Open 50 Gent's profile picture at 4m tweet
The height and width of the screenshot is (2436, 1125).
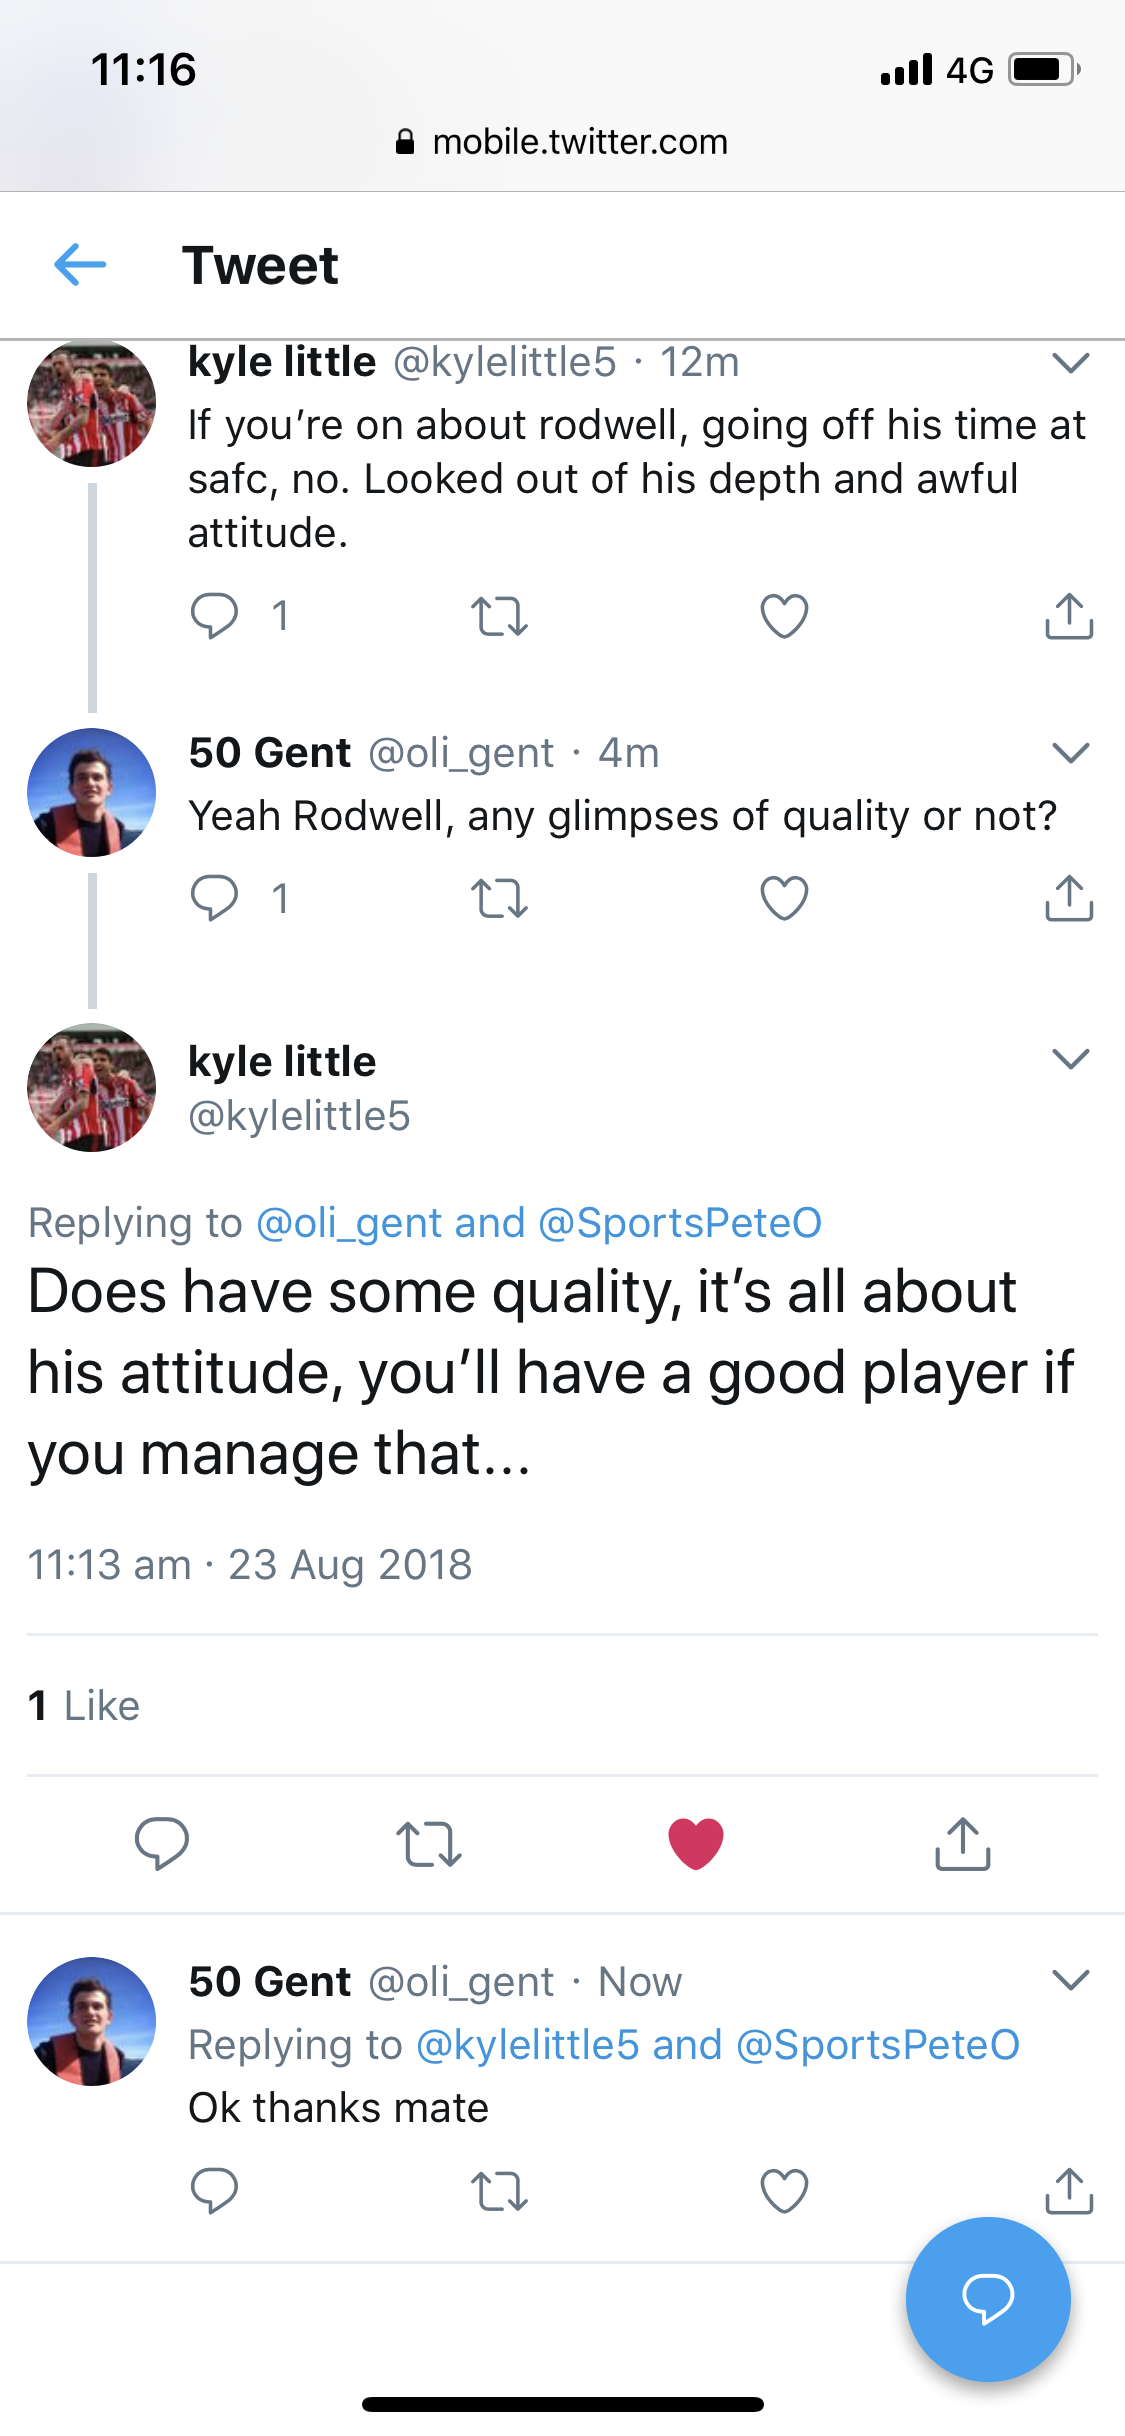click(x=91, y=792)
